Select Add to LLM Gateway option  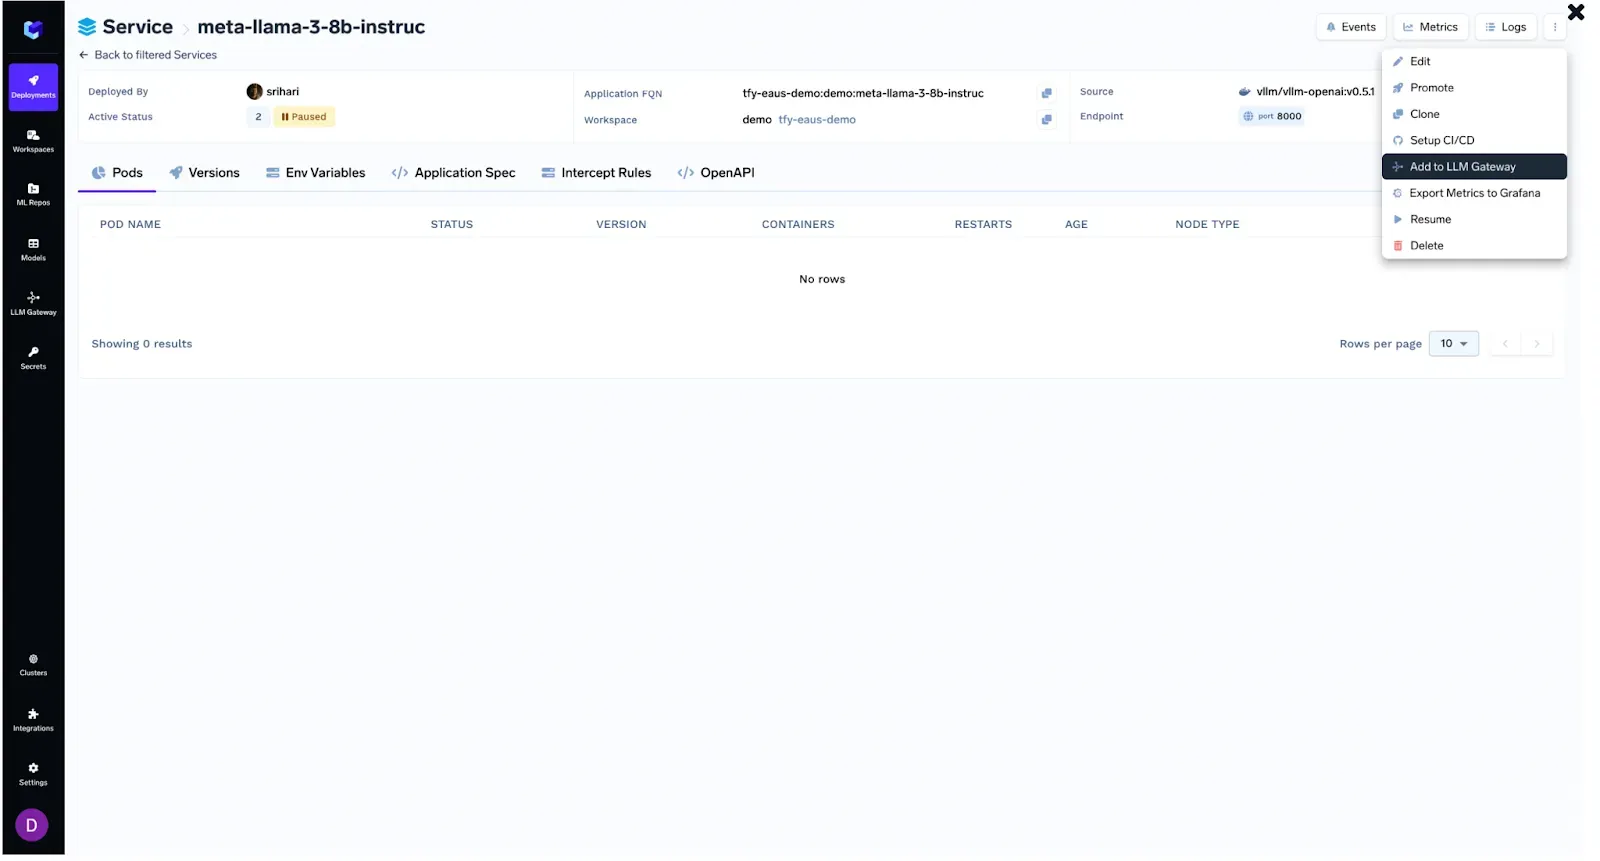point(1474,167)
